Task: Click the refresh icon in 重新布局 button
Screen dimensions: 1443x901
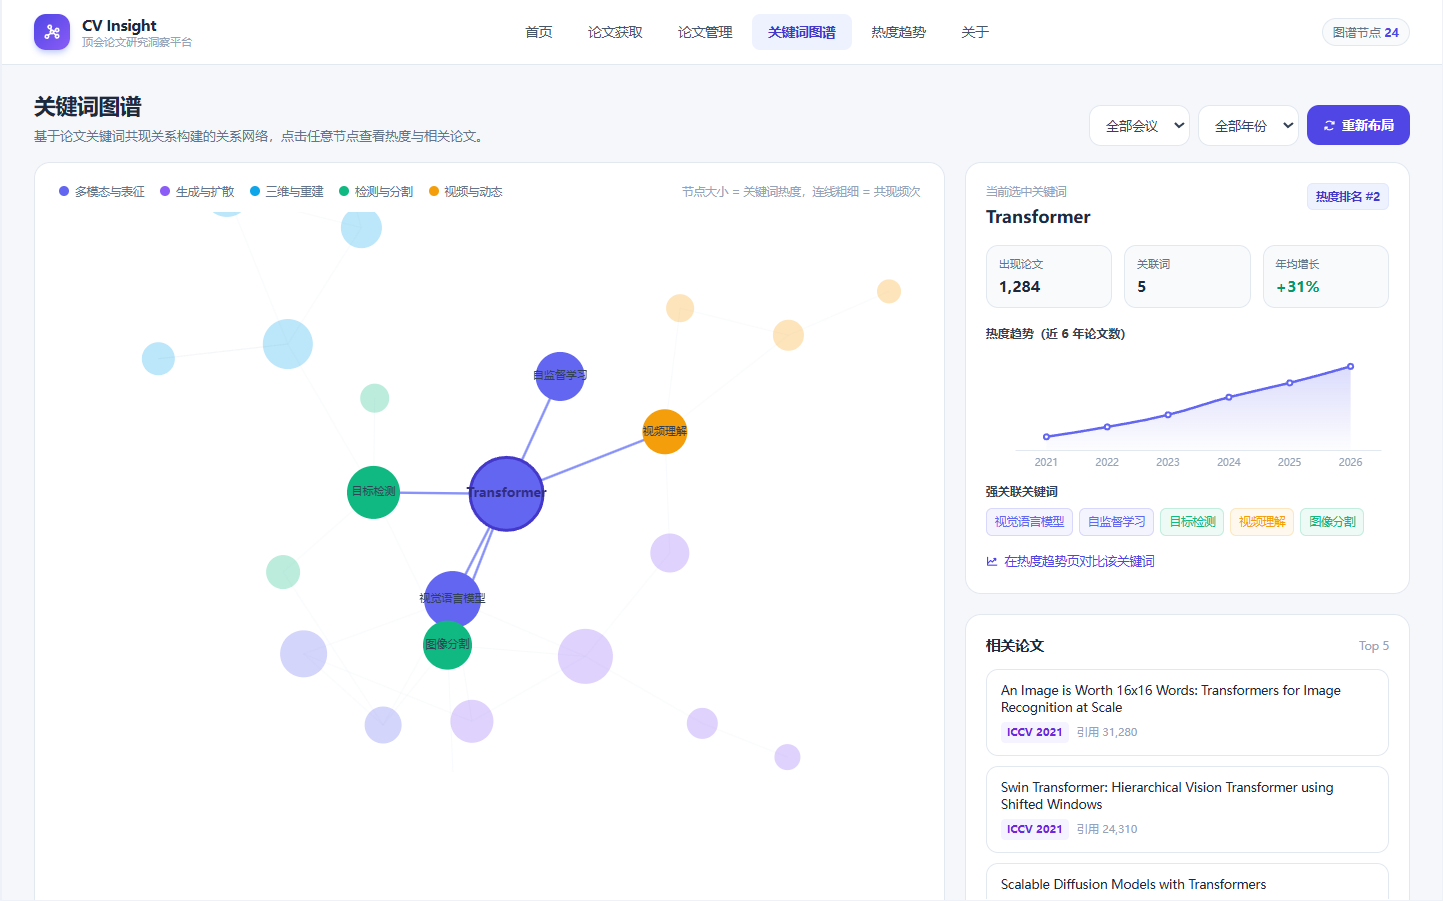Action: (x=1329, y=126)
